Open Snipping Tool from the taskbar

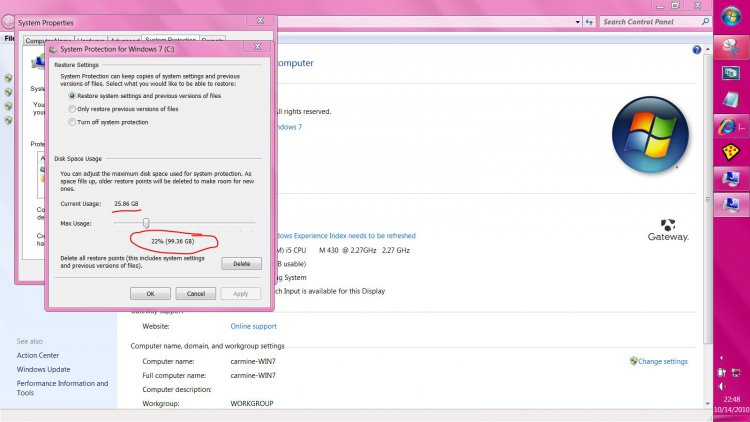pos(731,47)
